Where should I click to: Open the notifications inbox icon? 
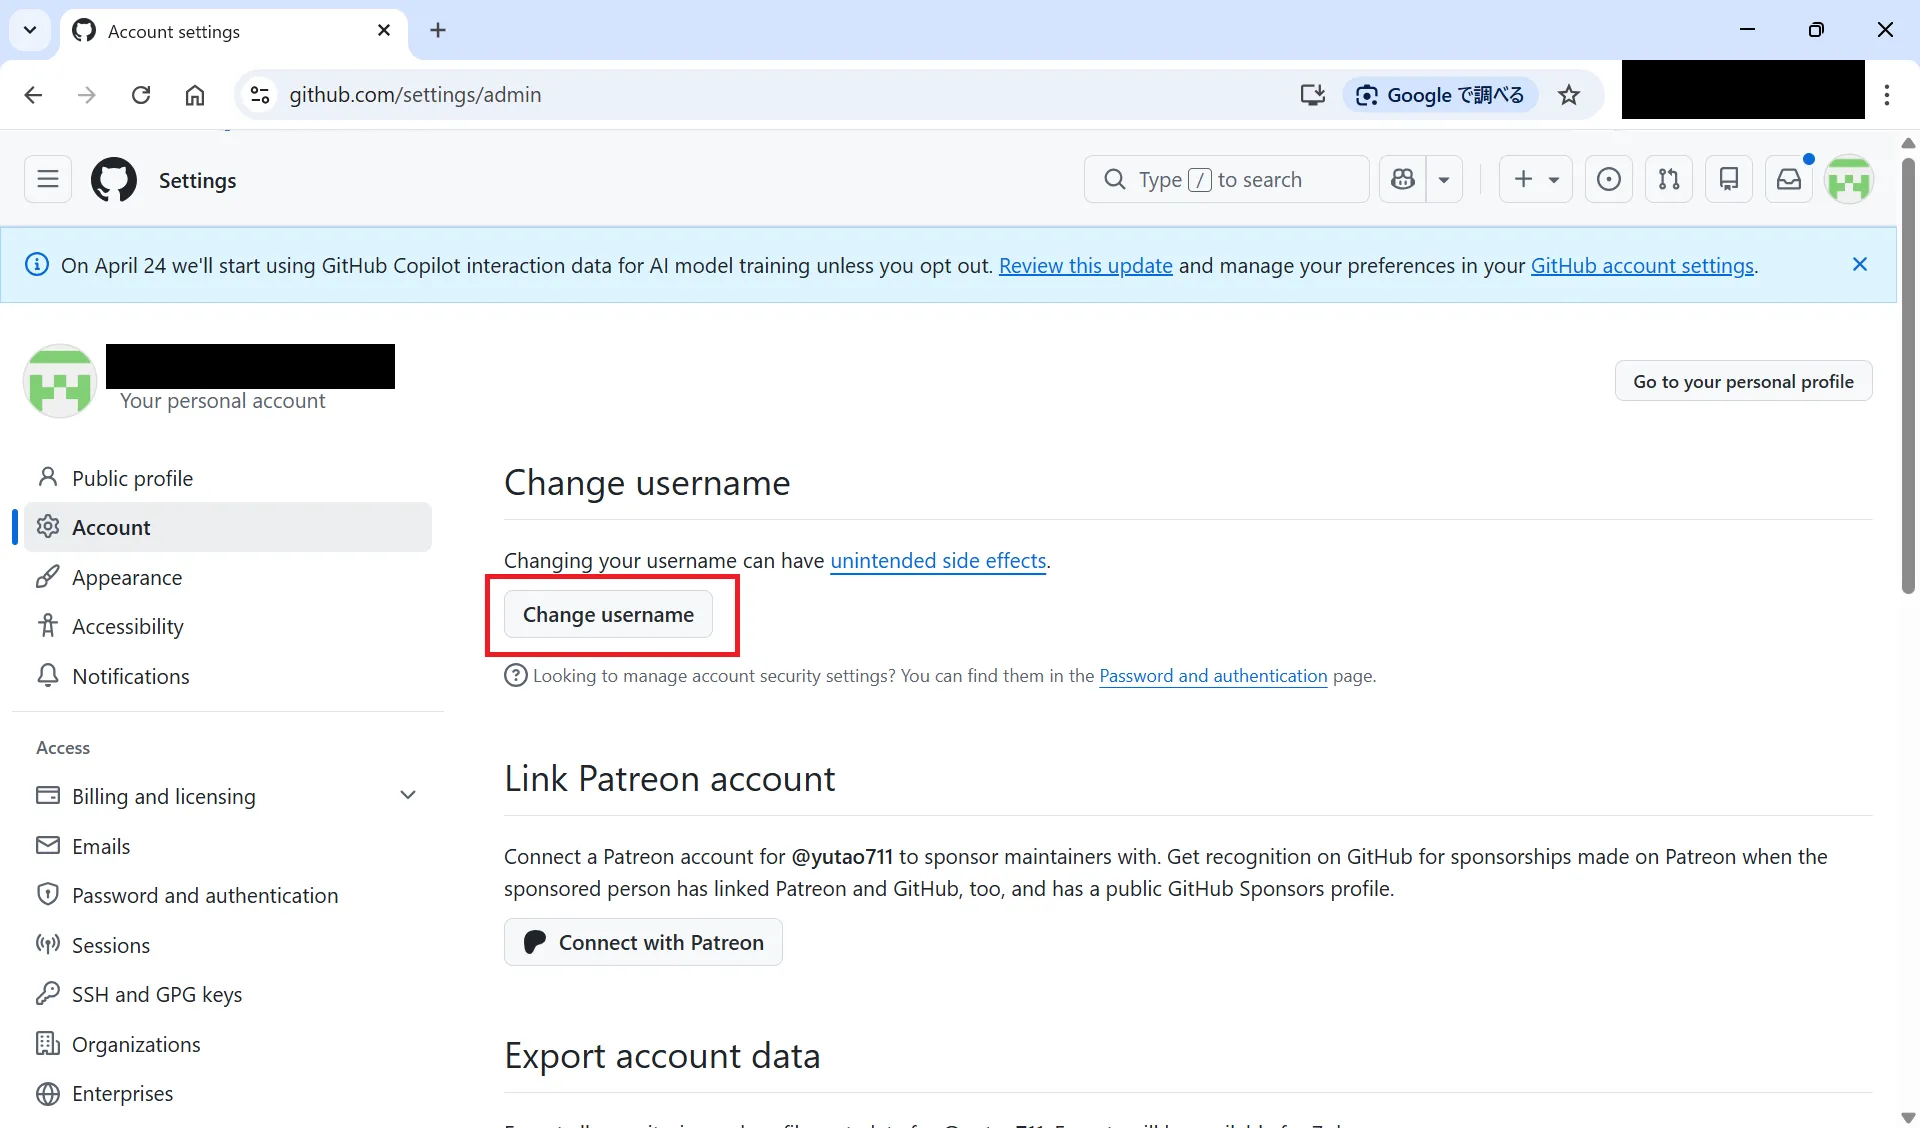(1789, 180)
